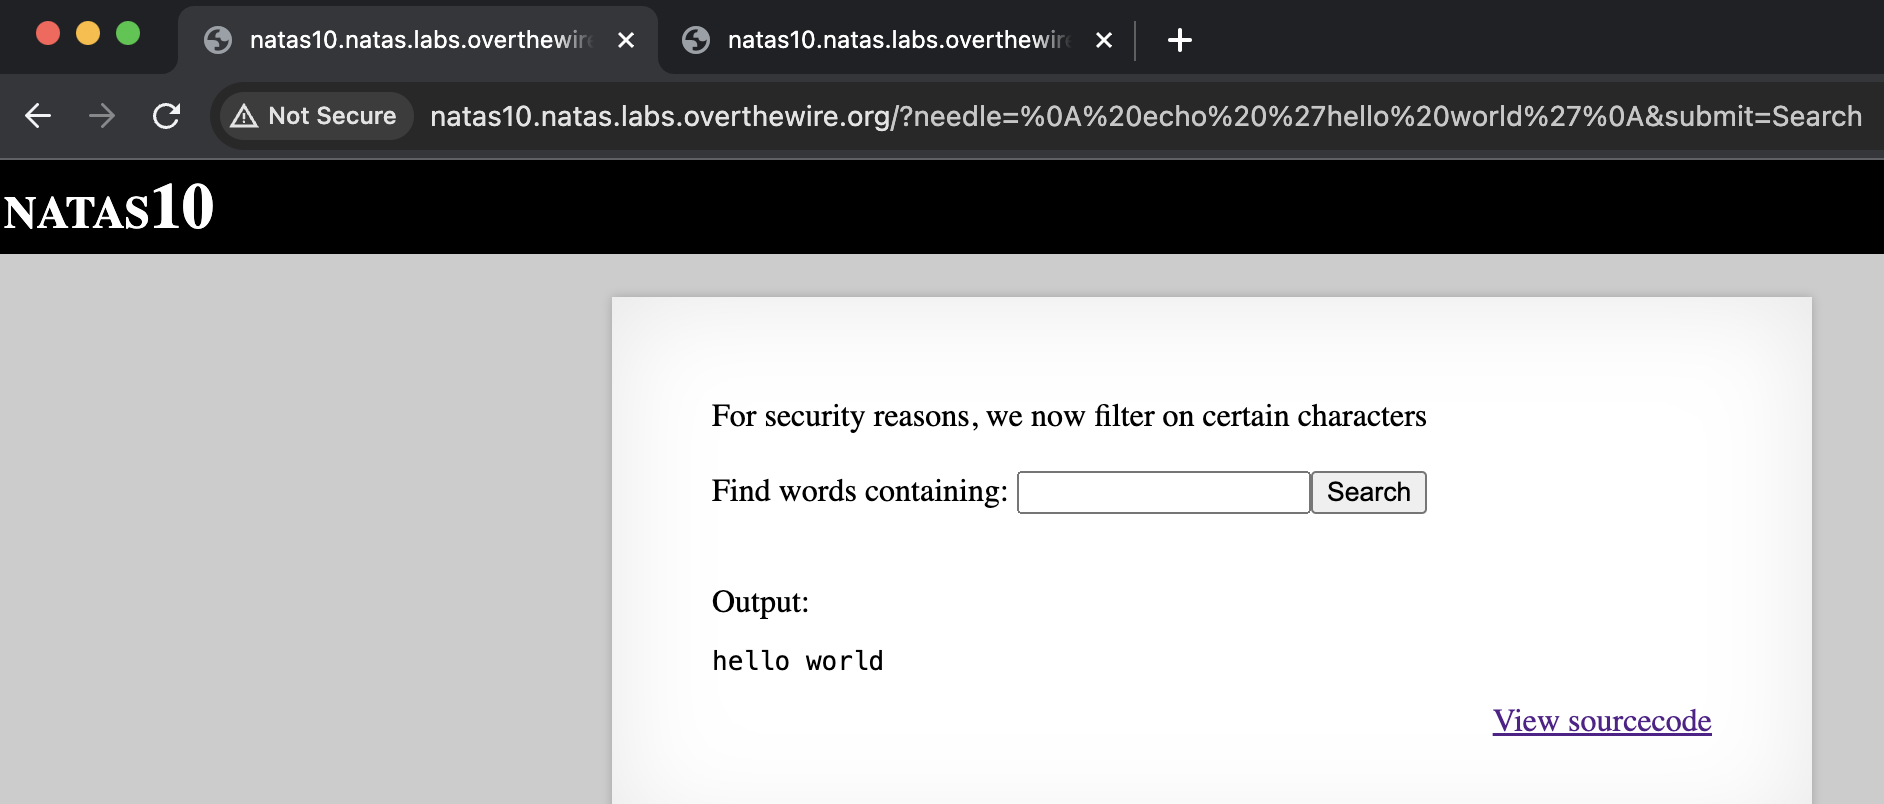Click the Search button

tap(1369, 492)
